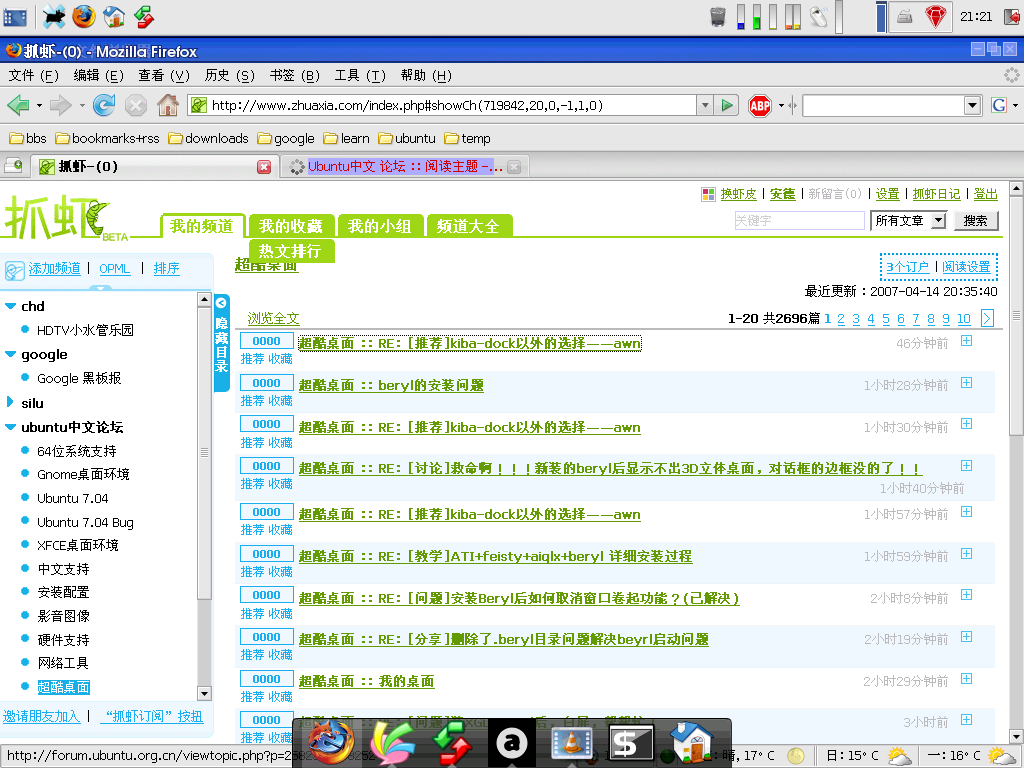Image resolution: width=1024 pixels, height=768 pixels.
Task: Expand the ATI+feisty post with plus icon
Action: tap(967, 554)
